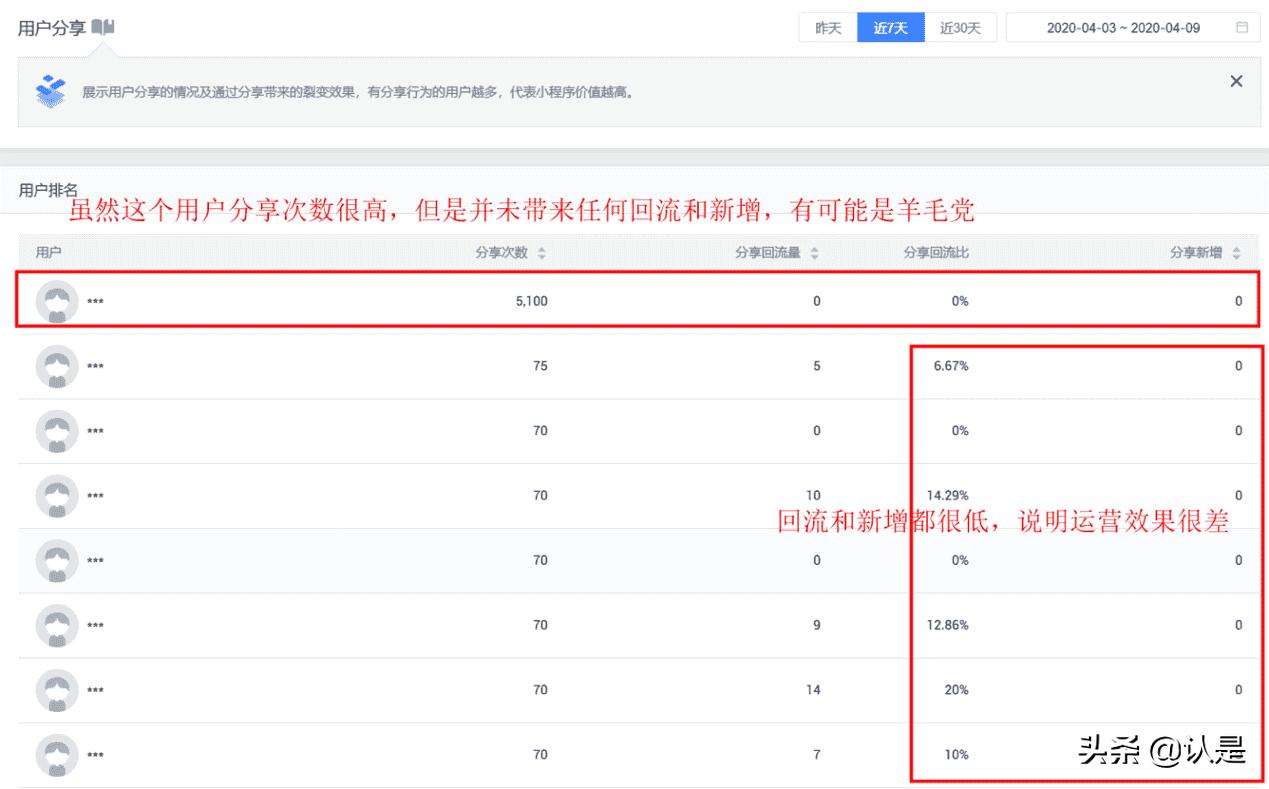Click the sort arrows beside 分享回流量 header
This screenshot has width=1269, height=789.
(x=814, y=253)
